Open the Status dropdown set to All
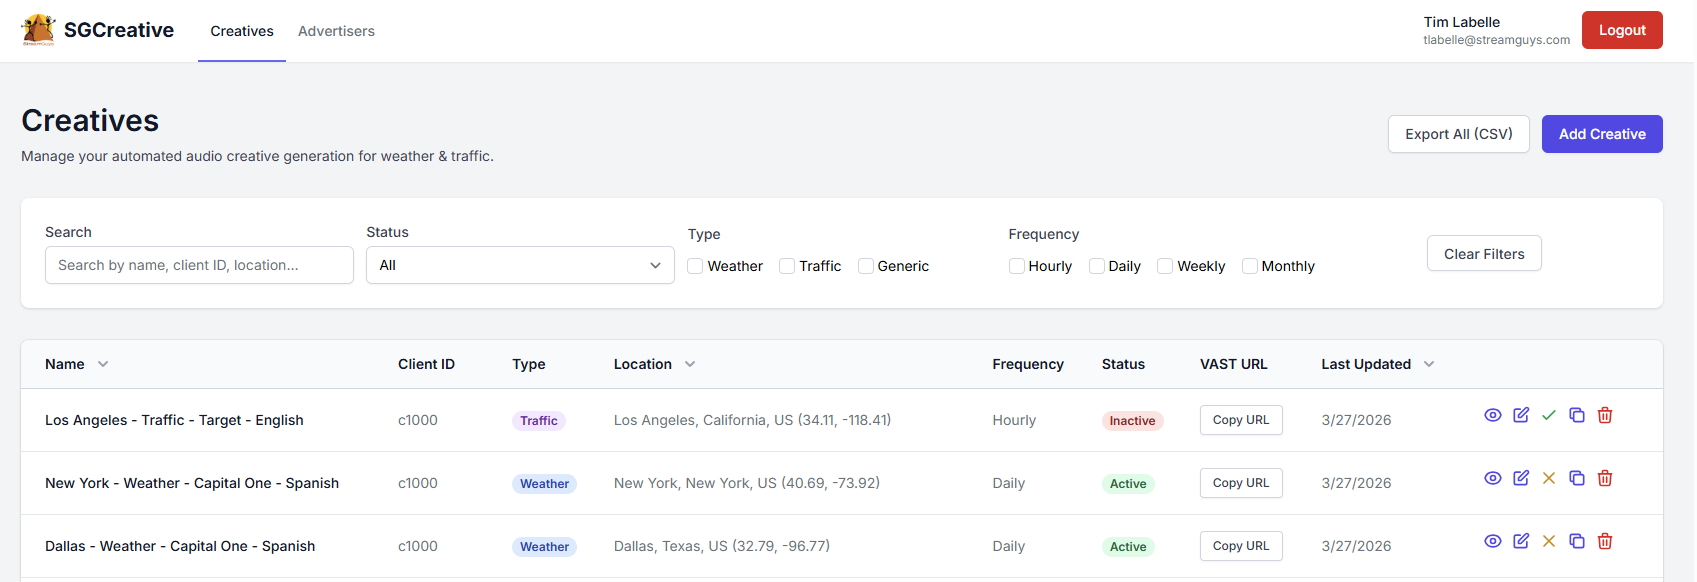This screenshot has width=1697, height=582. (x=520, y=265)
